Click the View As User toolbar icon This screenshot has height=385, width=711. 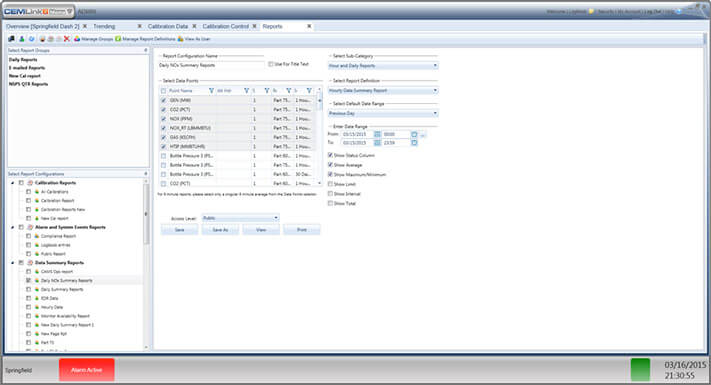[x=180, y=39]
